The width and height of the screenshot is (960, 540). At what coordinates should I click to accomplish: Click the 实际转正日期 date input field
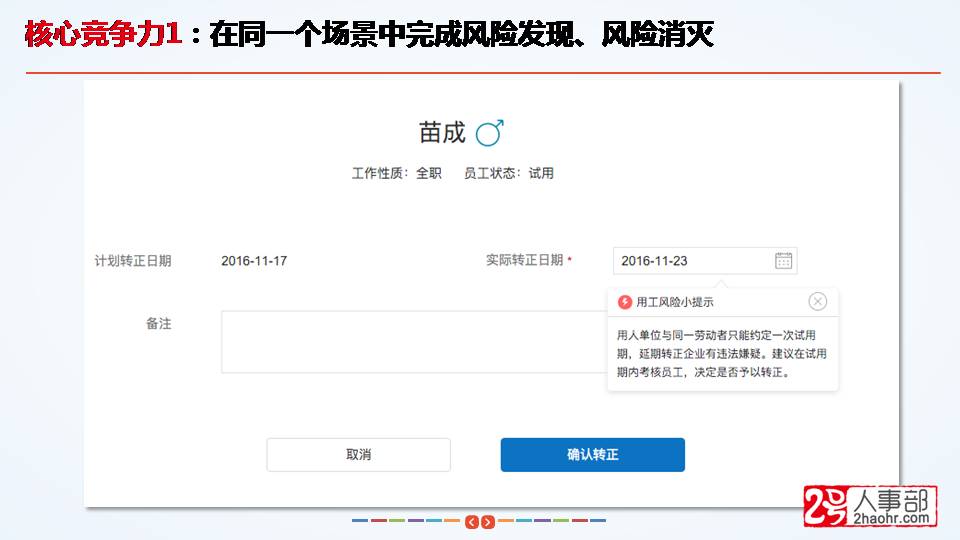[690, 261]
